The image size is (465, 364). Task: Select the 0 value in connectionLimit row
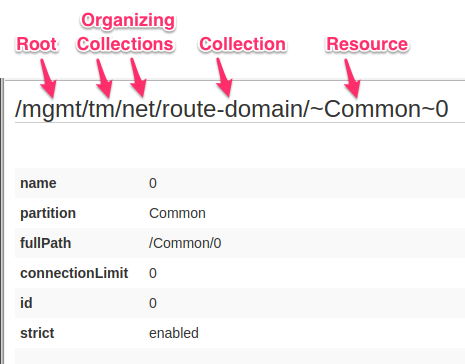pos(153,273)
